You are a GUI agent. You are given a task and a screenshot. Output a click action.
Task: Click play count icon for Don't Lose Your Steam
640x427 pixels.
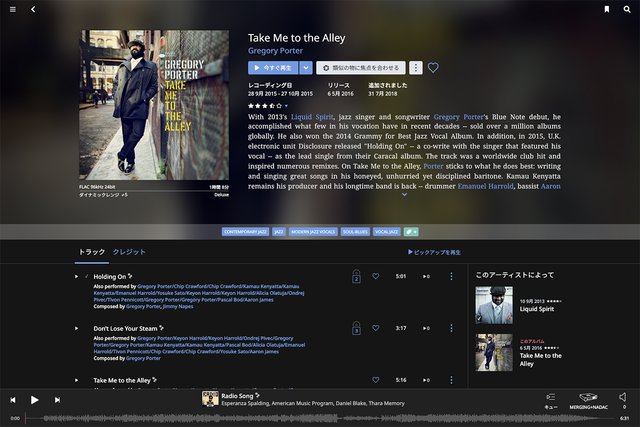(x=426, y=328)
